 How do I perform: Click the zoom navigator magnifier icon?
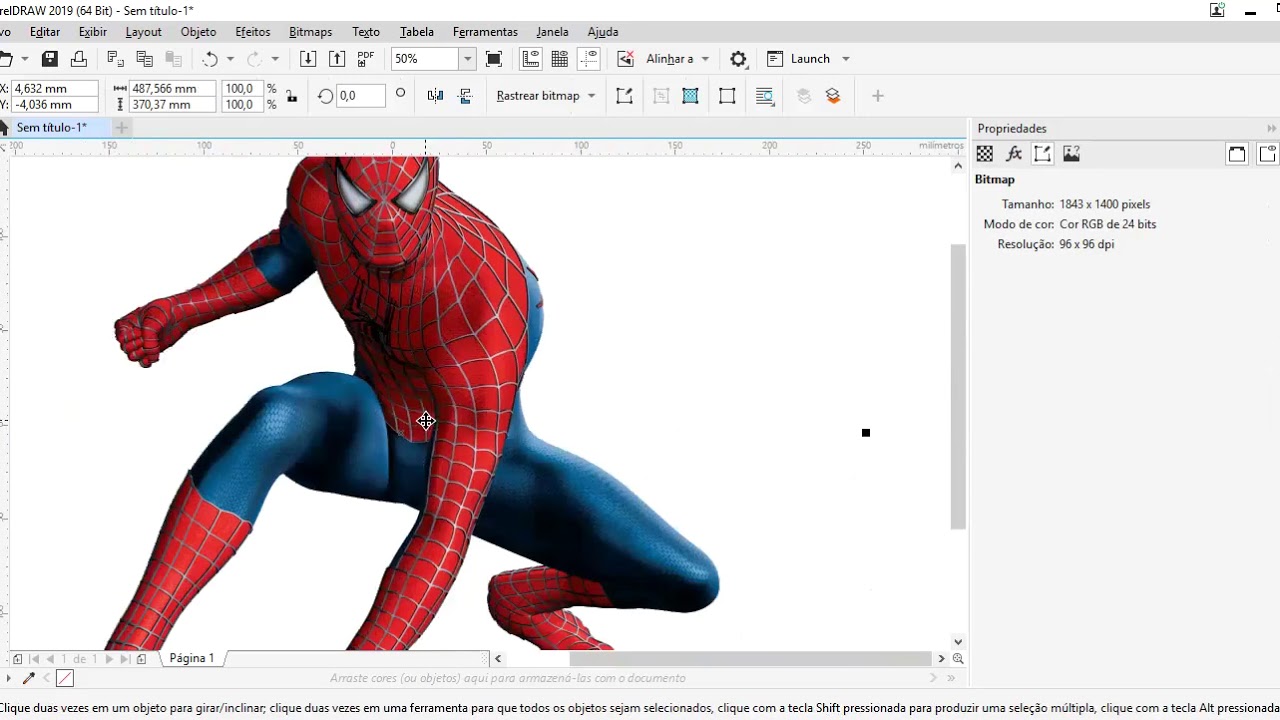[958, 658]
